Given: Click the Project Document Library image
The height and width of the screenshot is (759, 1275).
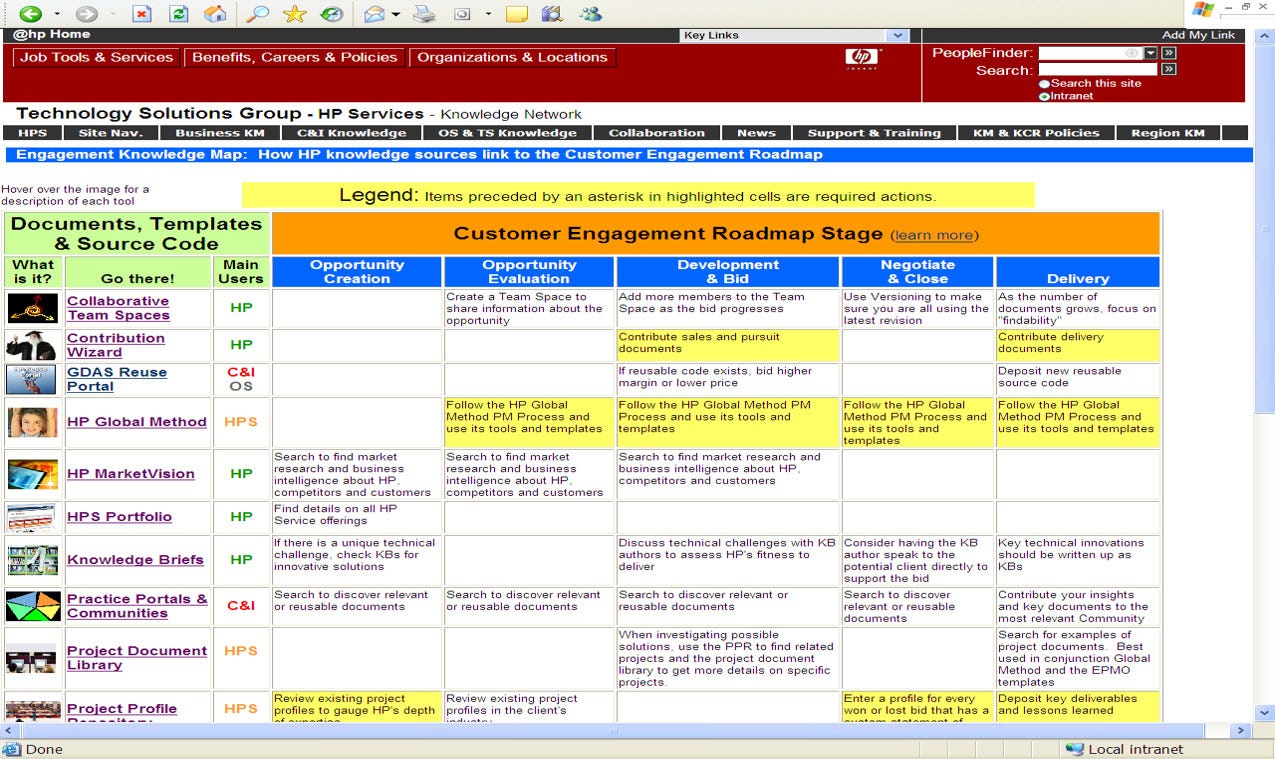Looking at the screenshot, I should pos(32,659).
